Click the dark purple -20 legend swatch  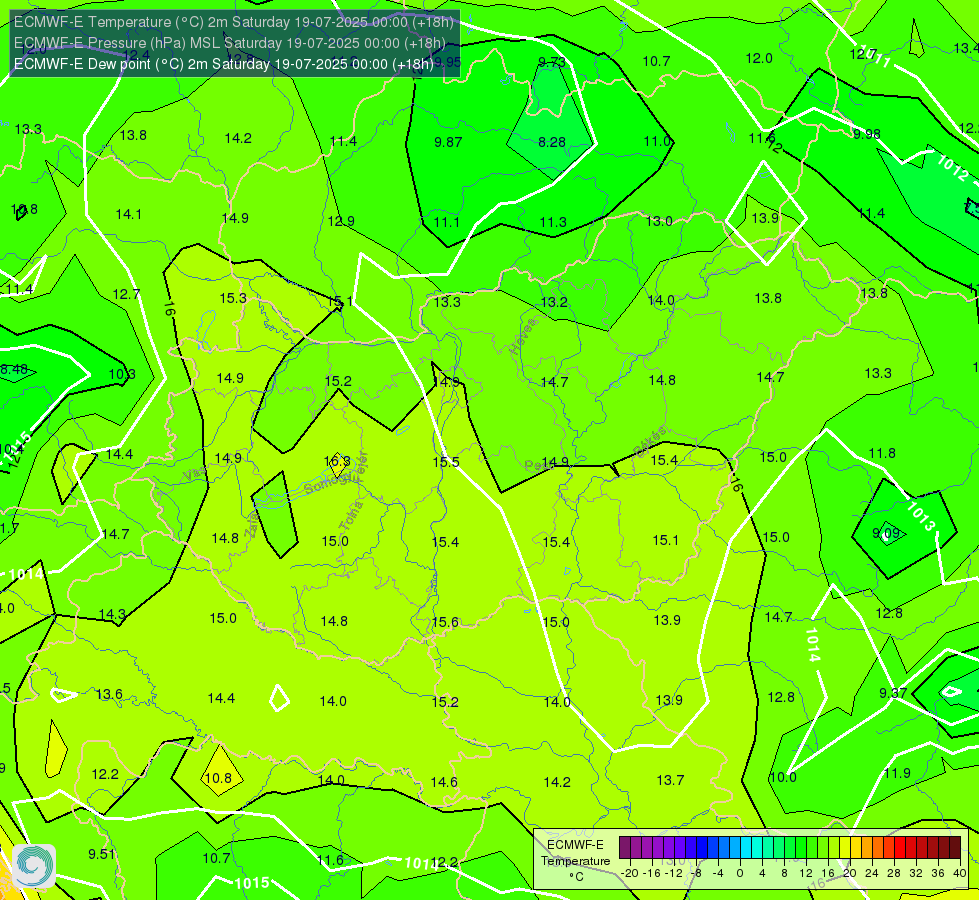point(625,848)
